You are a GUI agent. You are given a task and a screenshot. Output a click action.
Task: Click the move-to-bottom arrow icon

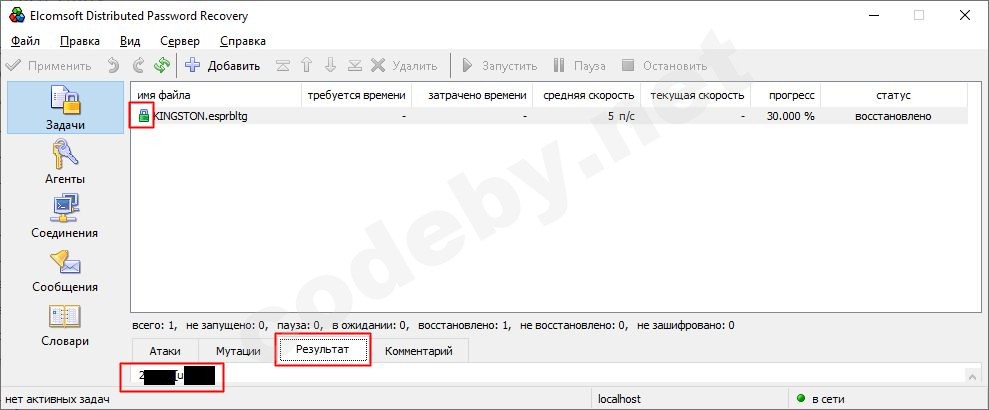pos(355,65)
